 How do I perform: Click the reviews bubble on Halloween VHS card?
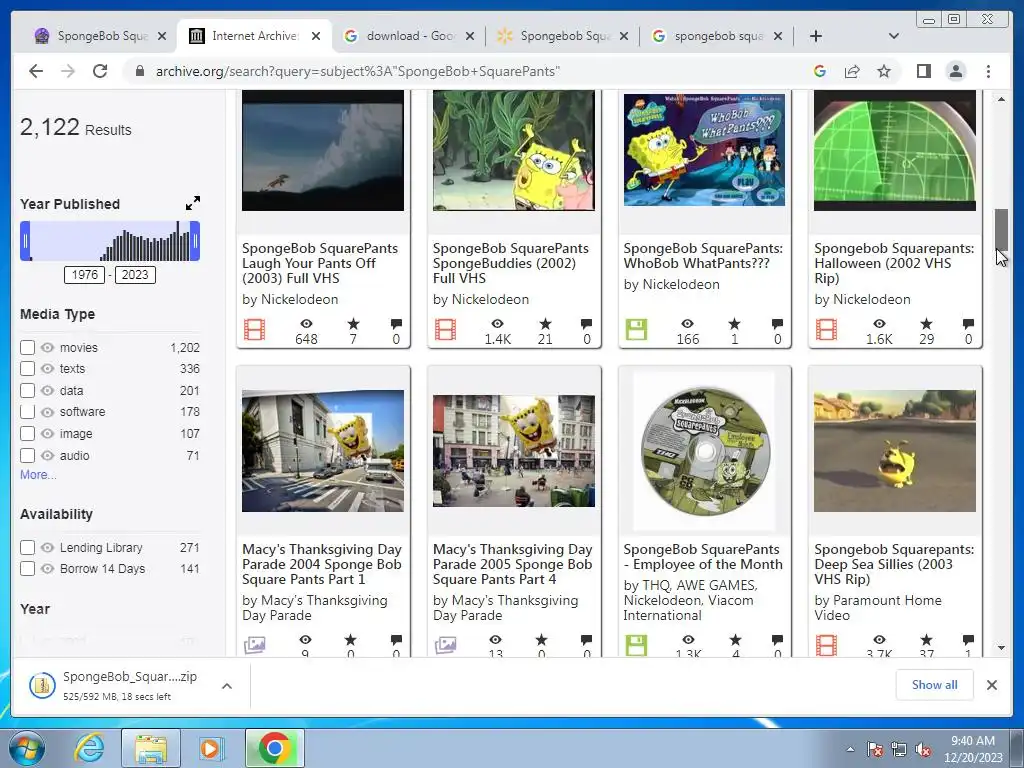(968, 323)
